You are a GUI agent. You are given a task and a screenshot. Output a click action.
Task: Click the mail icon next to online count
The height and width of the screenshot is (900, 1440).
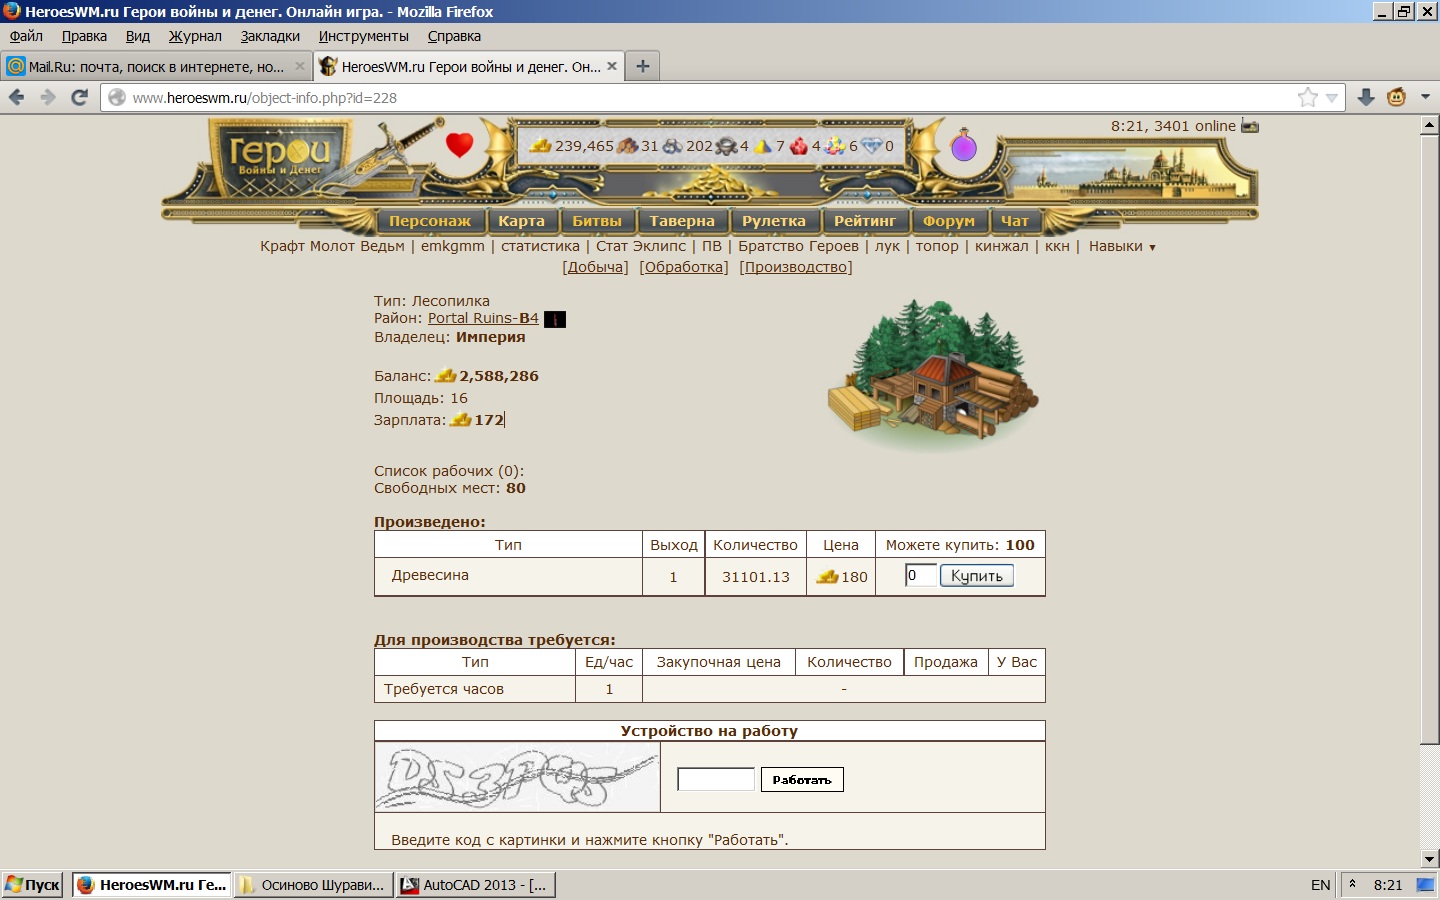1250,126
